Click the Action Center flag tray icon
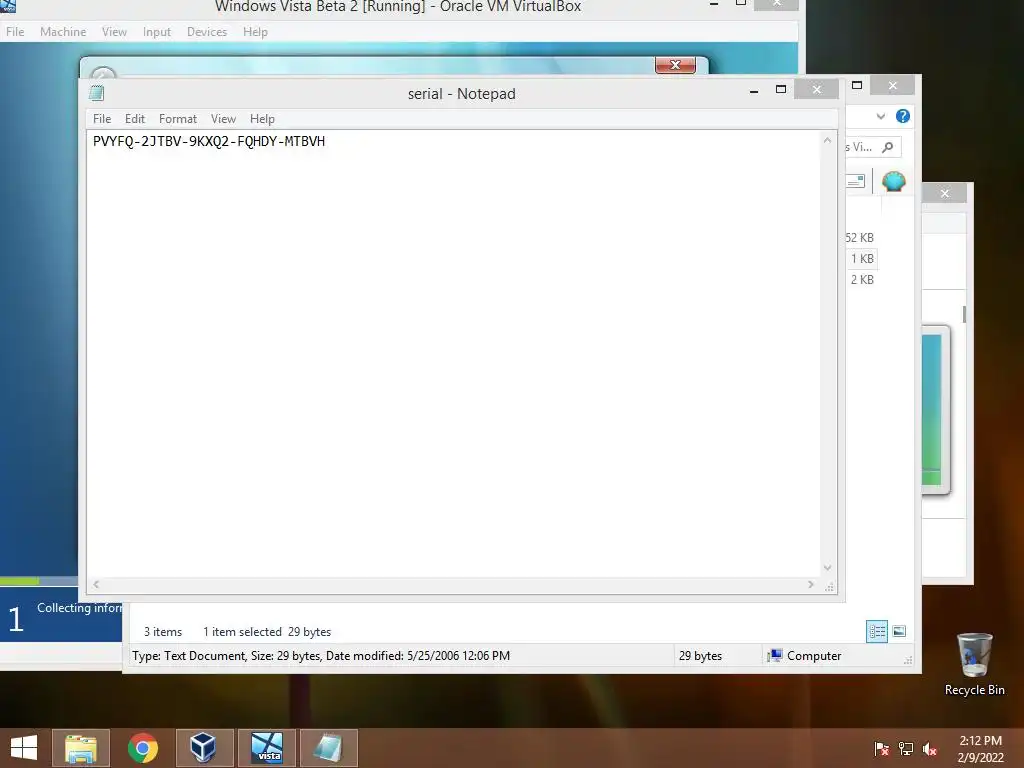This screenshot has height=768, width=1024. tap(882, 749)
